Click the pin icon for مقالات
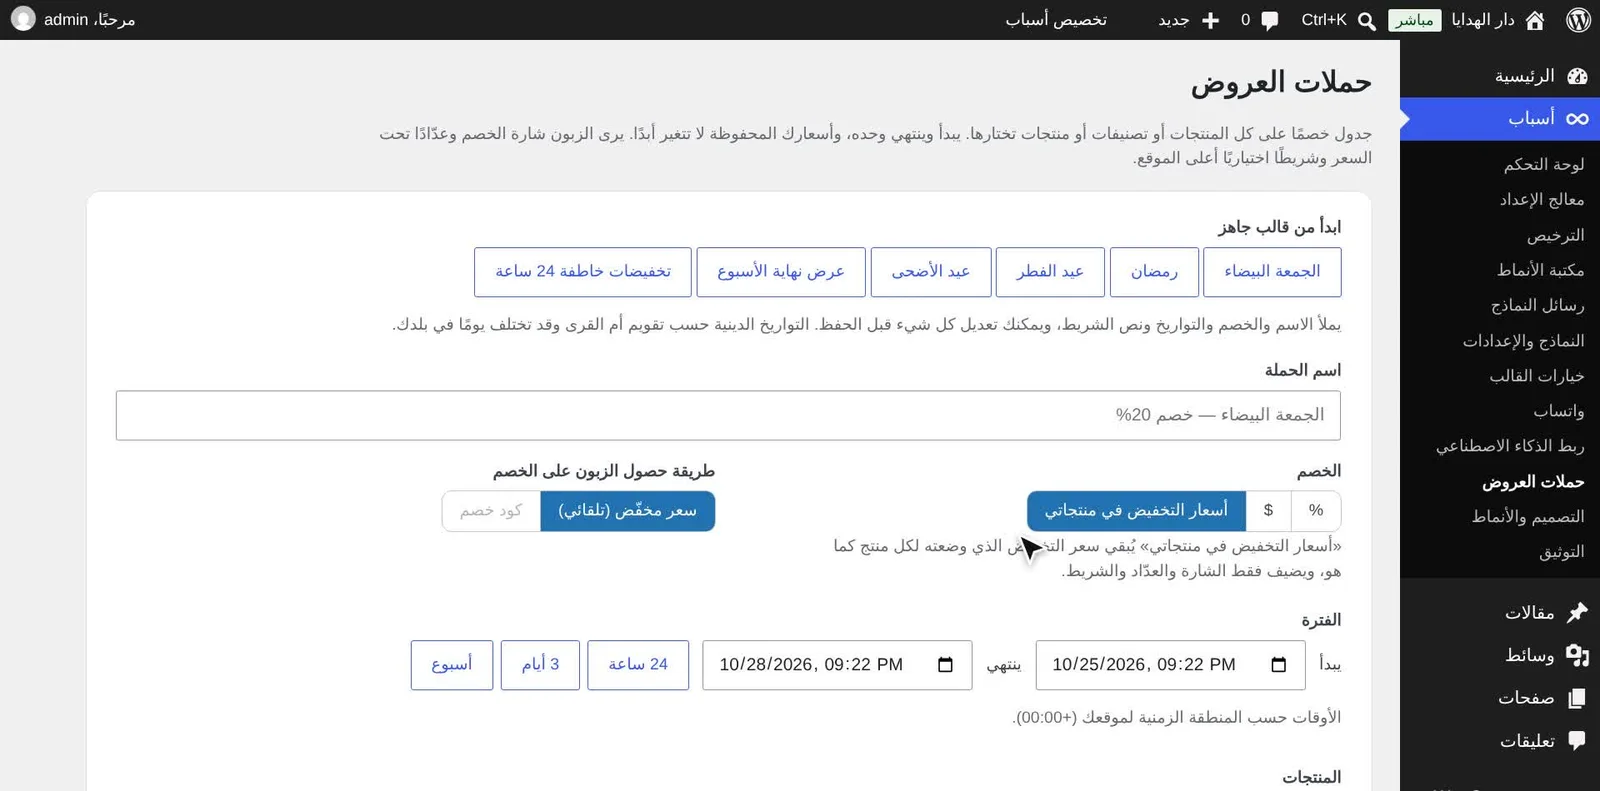 (1577, 612)
